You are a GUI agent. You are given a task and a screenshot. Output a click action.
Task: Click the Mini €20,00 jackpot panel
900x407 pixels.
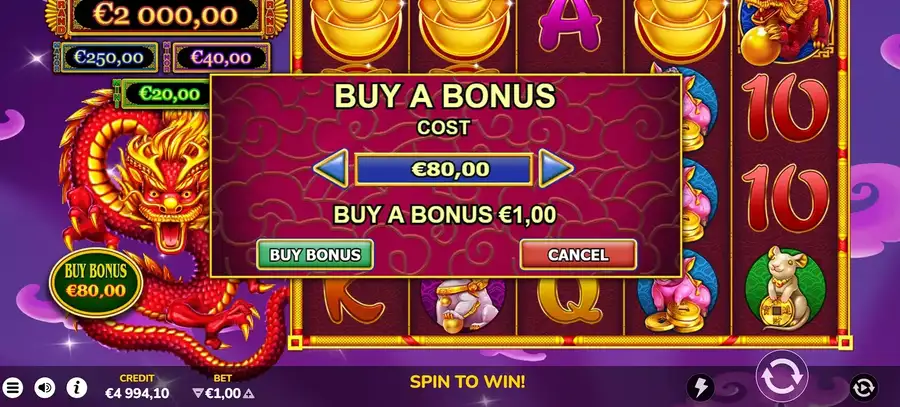click(166, 94)
